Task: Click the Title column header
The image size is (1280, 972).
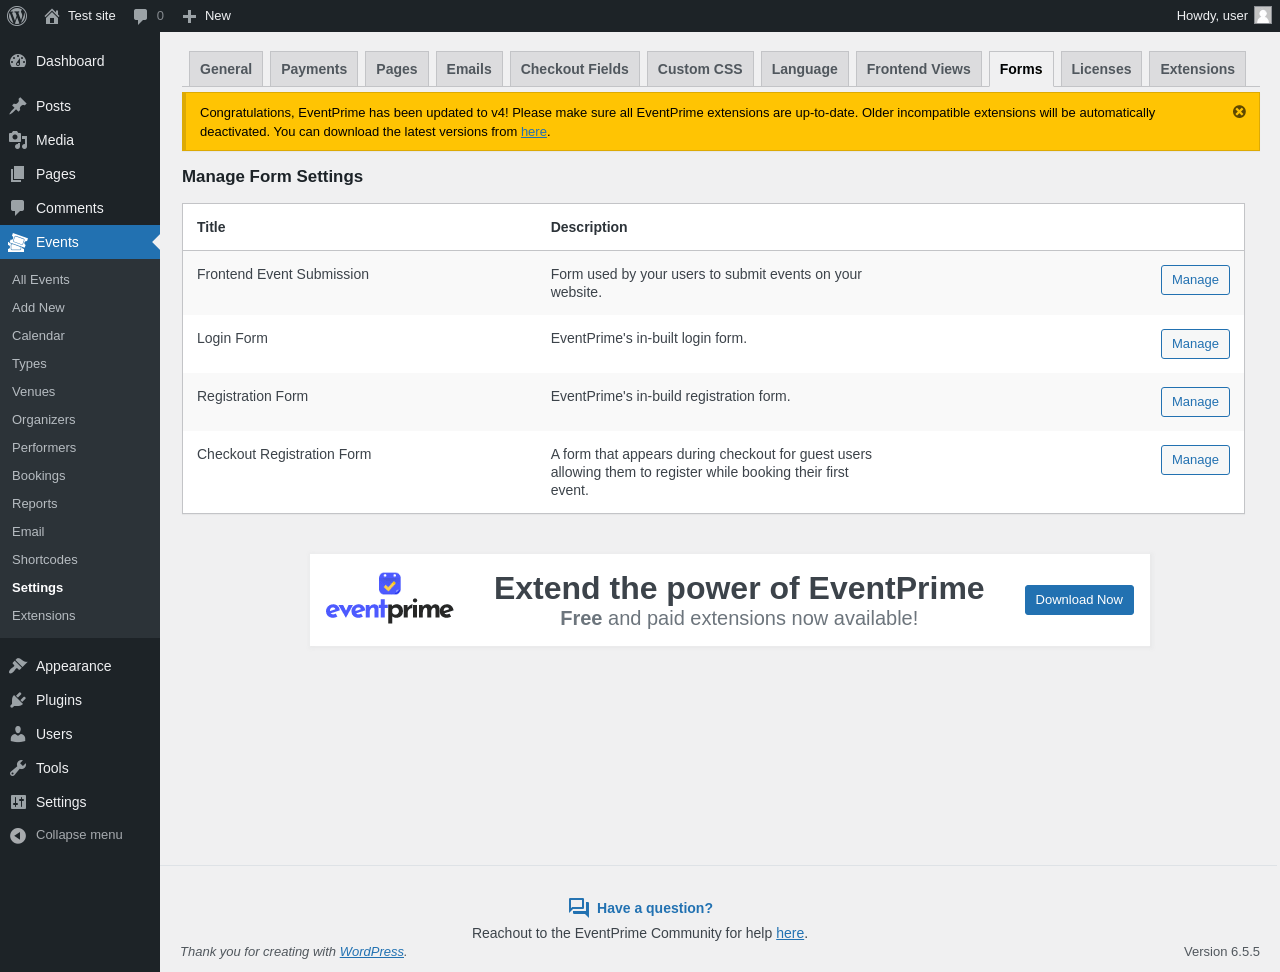Action: (211, 227)
